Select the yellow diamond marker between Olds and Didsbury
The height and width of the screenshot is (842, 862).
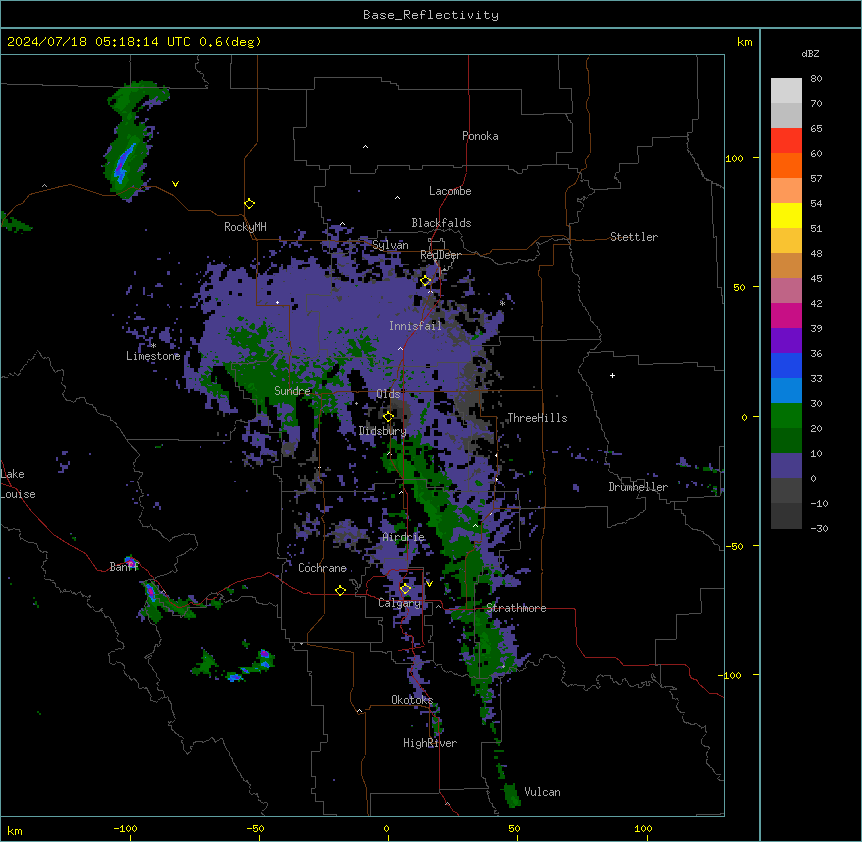(388, 417)
